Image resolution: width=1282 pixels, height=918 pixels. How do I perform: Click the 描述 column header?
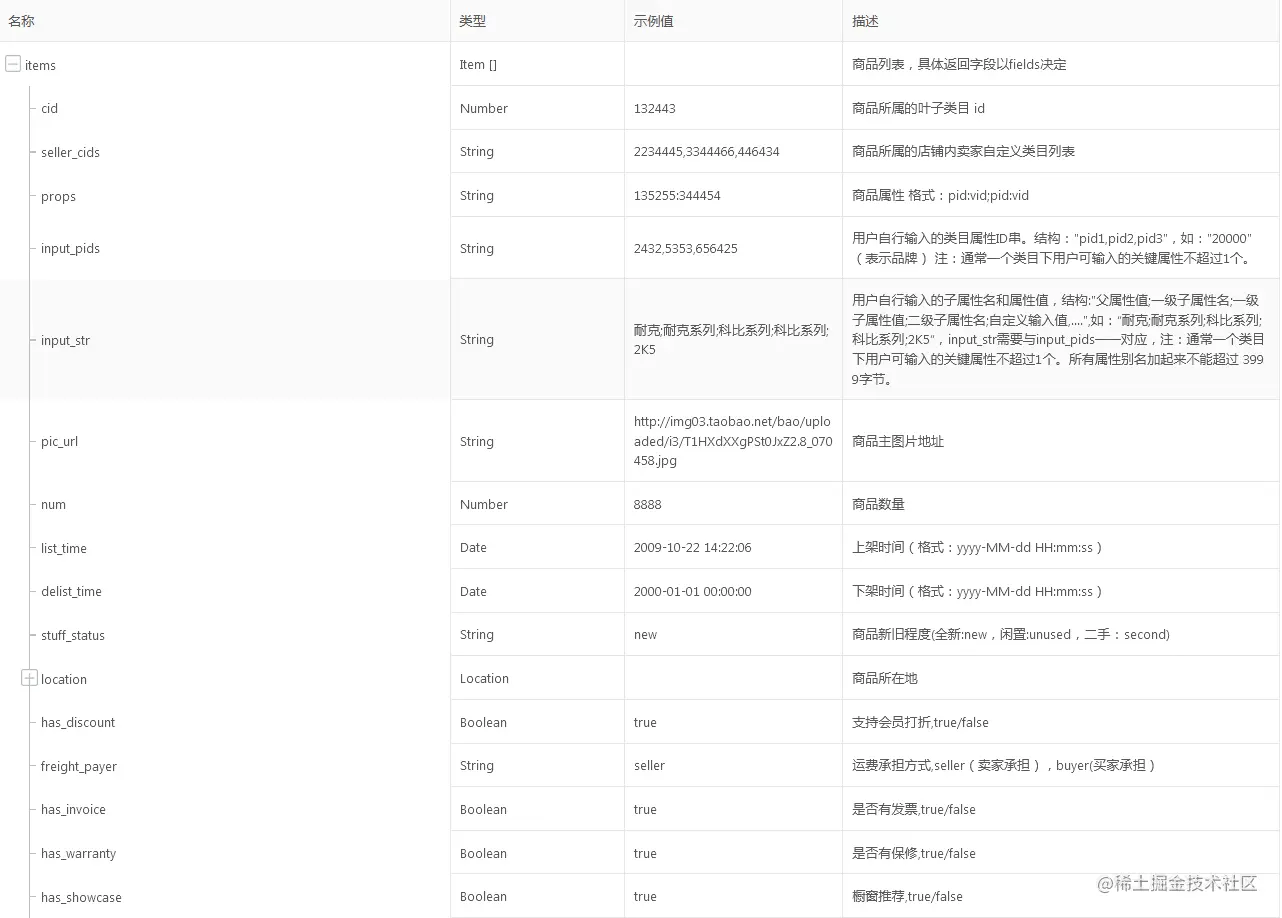pyautogui.click(x=864, y=20)
